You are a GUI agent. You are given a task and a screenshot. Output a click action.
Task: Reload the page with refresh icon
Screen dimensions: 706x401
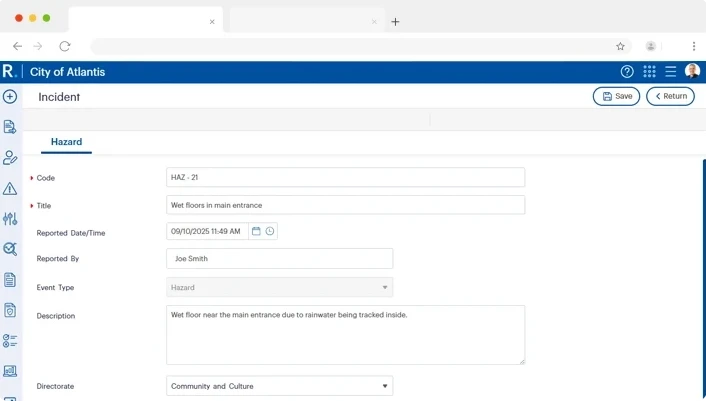coord(65,46)
